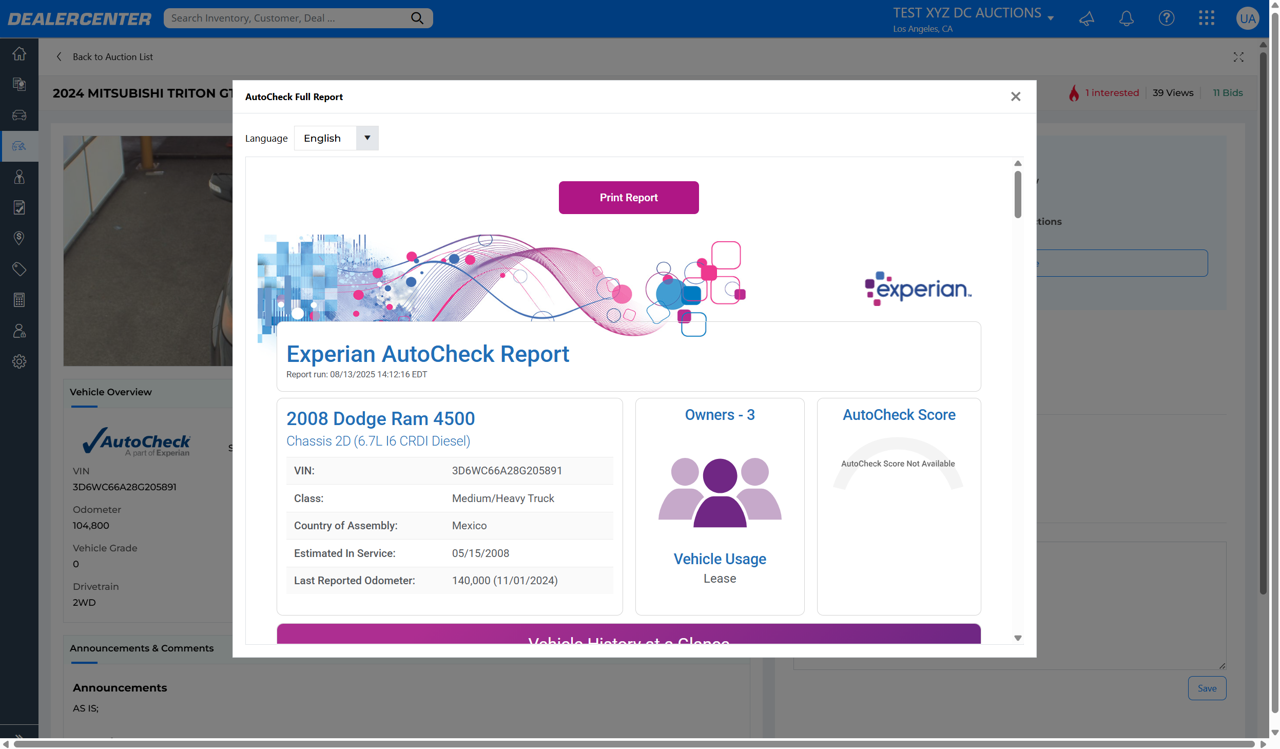Click the 39 Views count

point(1173,93)
